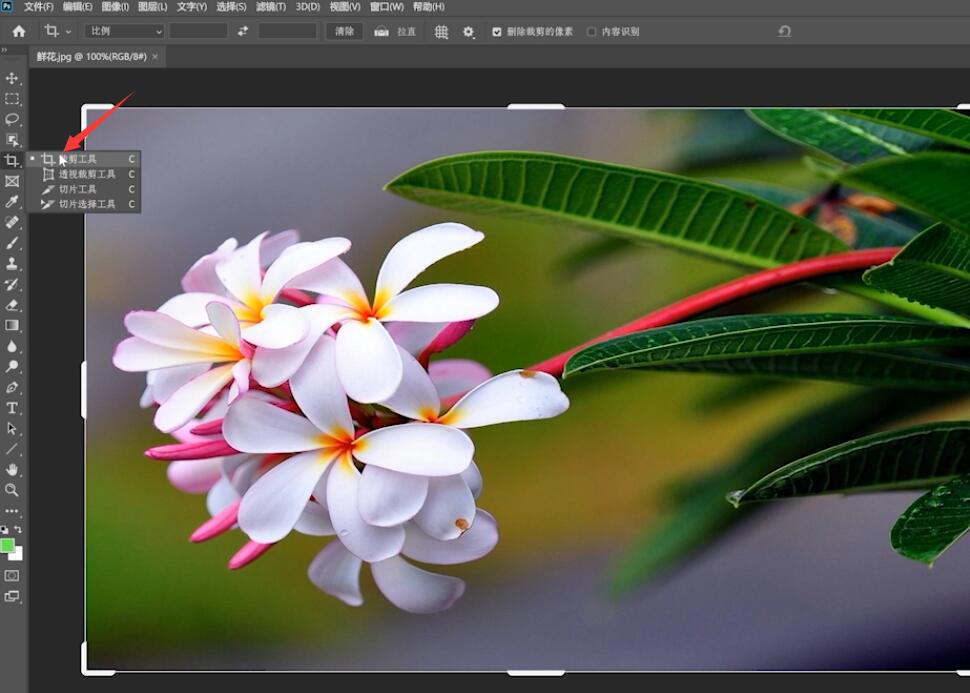The height and width of the screenshot is (693, 970).
Task: Select the Blur tool
Action: tap(12, 346)
